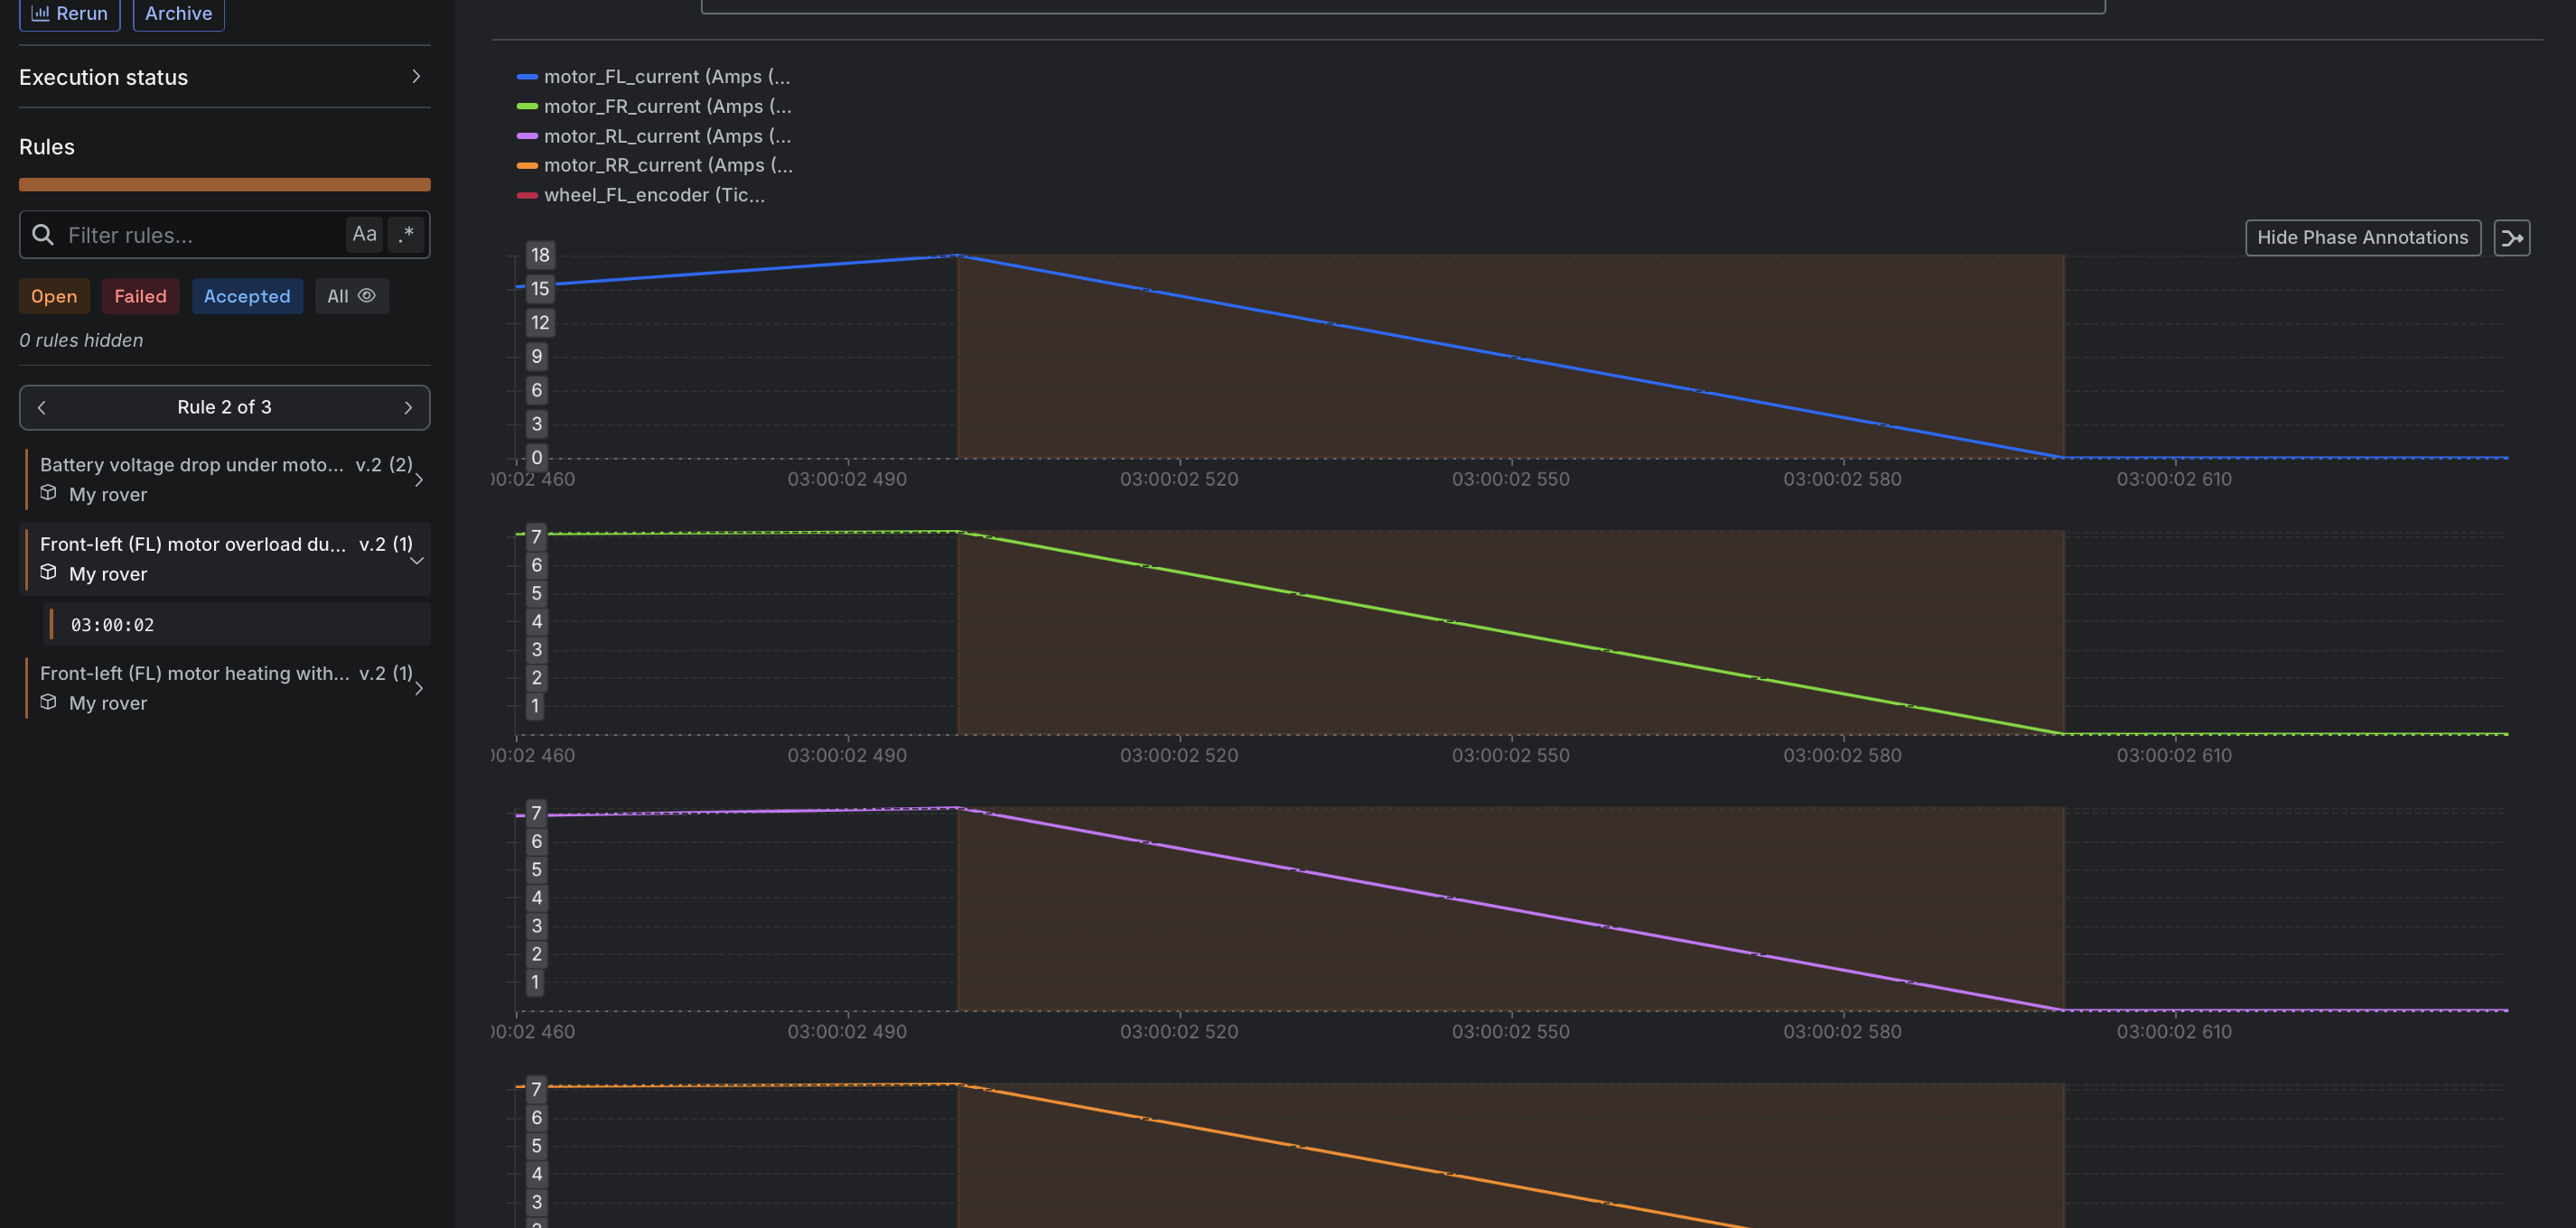Click the shaded violation region in the blue chart
This screenshot has width=2576, height=1228.
[x=1510, y=357]
